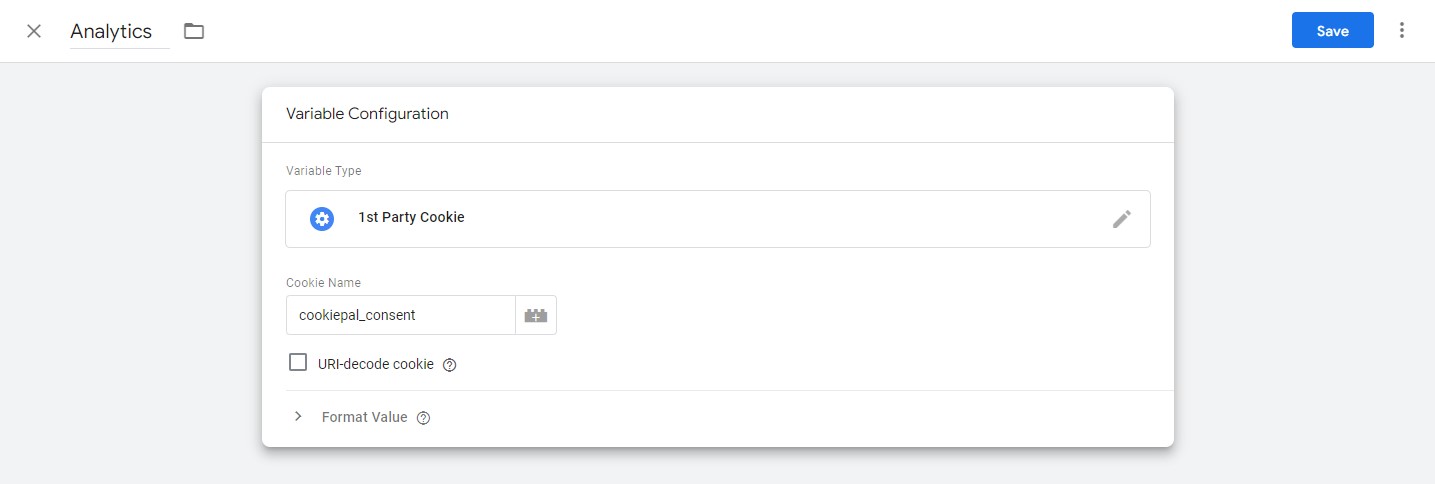Click the Cookie Name field label
This screenshot has width=1435, height=484.
click(x=323, y=283)
